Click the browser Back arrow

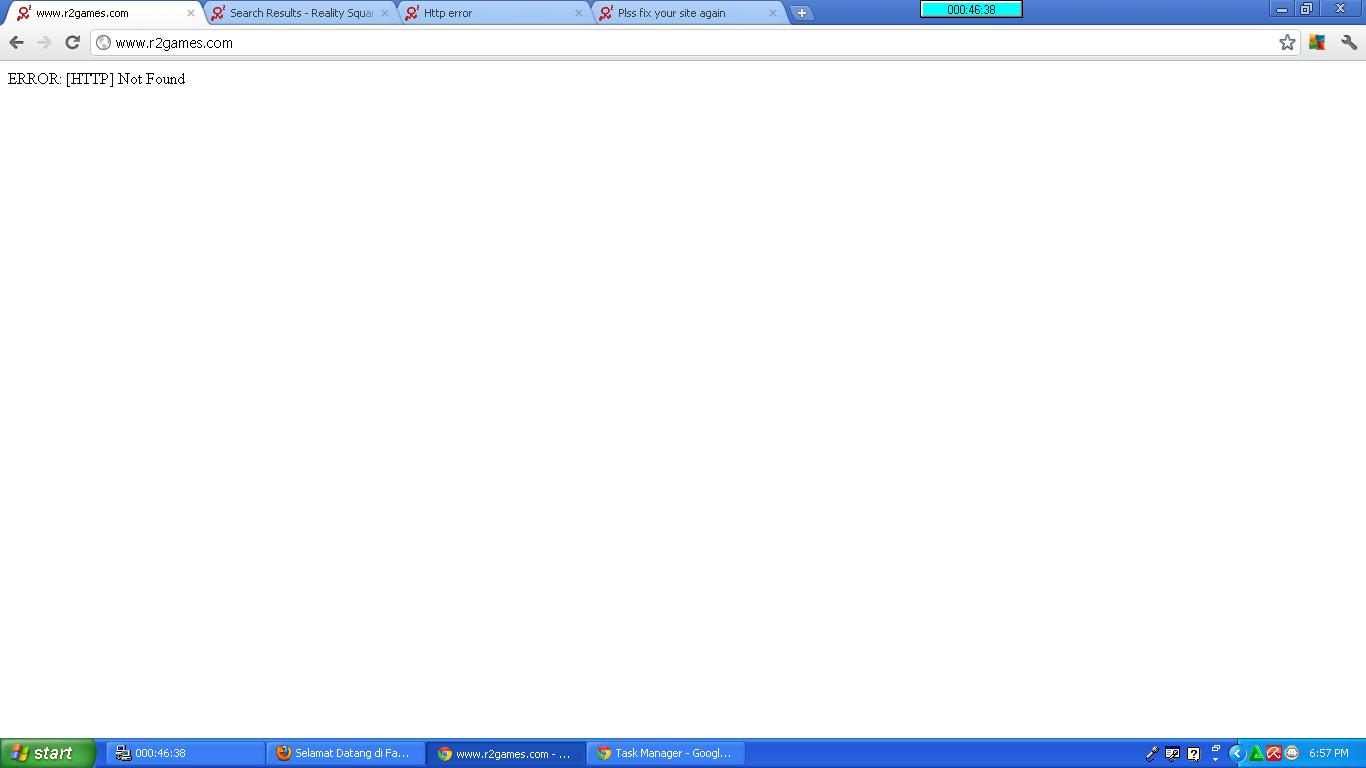[x=16, y=42]
